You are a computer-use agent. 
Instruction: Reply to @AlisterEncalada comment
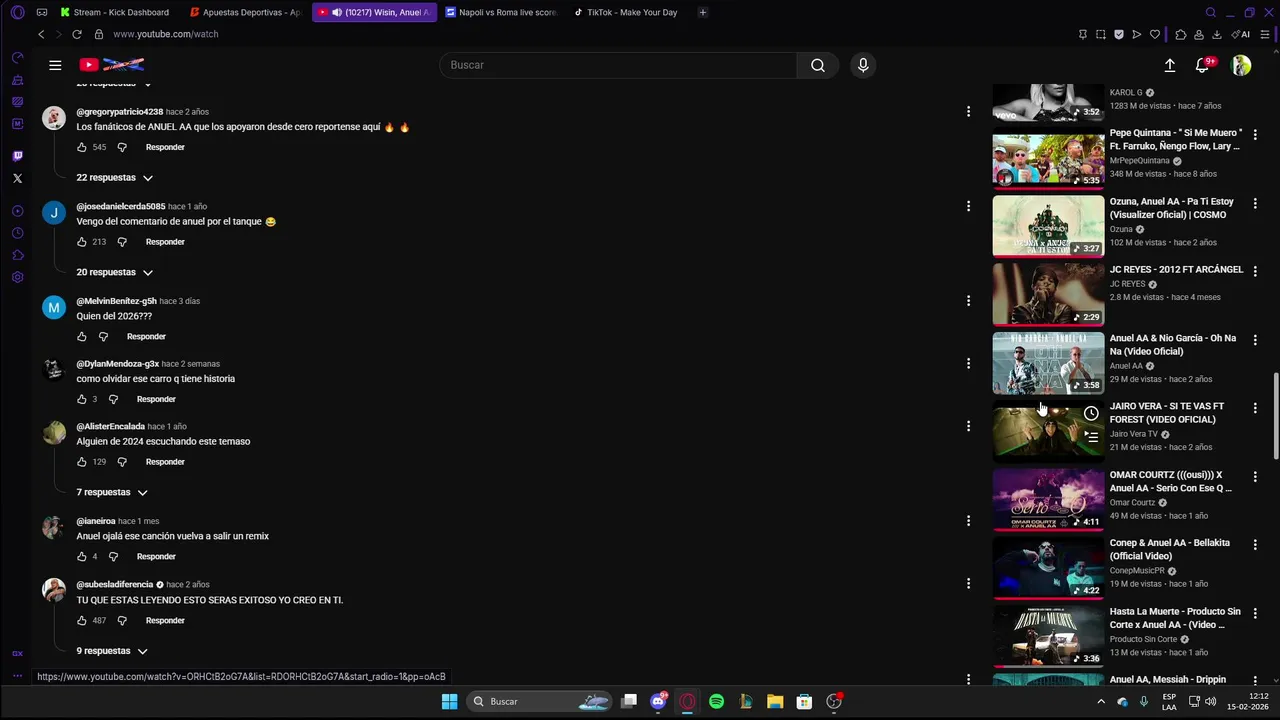(x=165, y=462)
